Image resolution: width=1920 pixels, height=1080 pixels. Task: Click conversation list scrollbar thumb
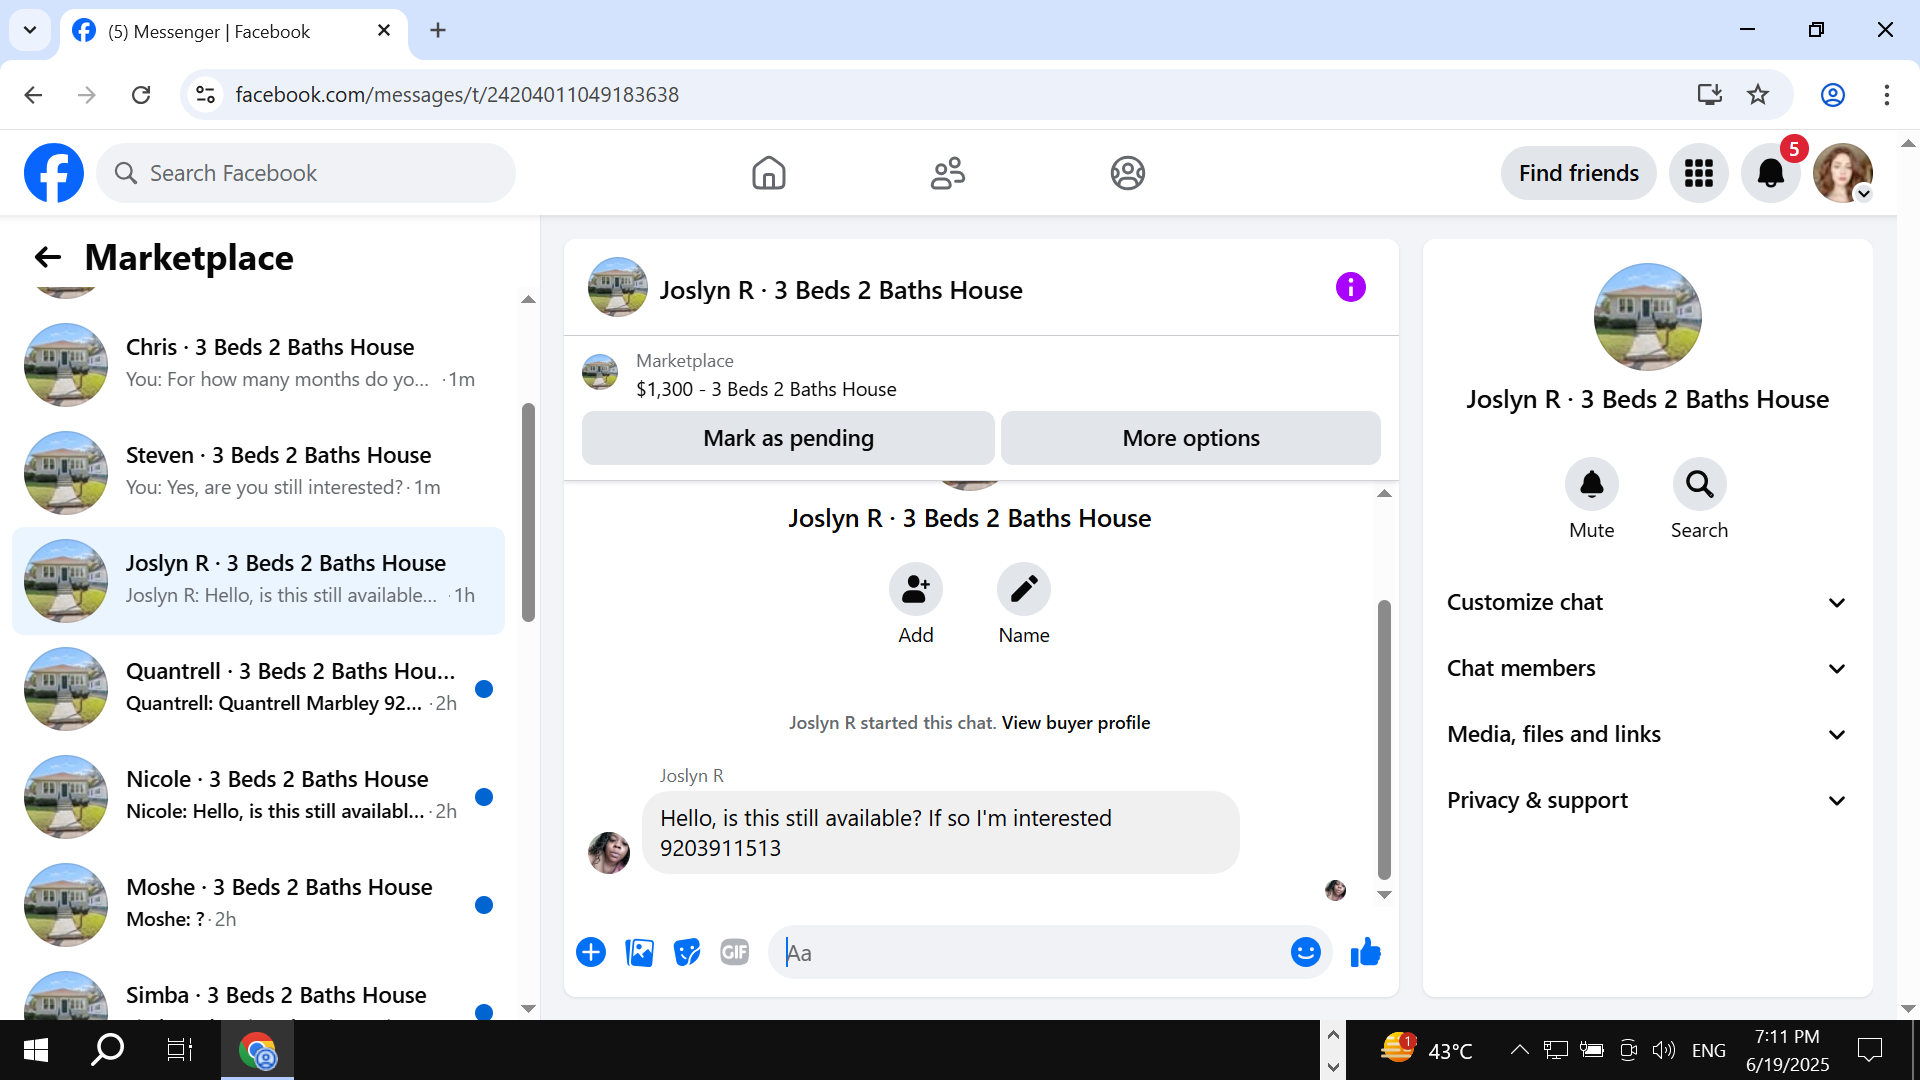[x=528, y=512]
